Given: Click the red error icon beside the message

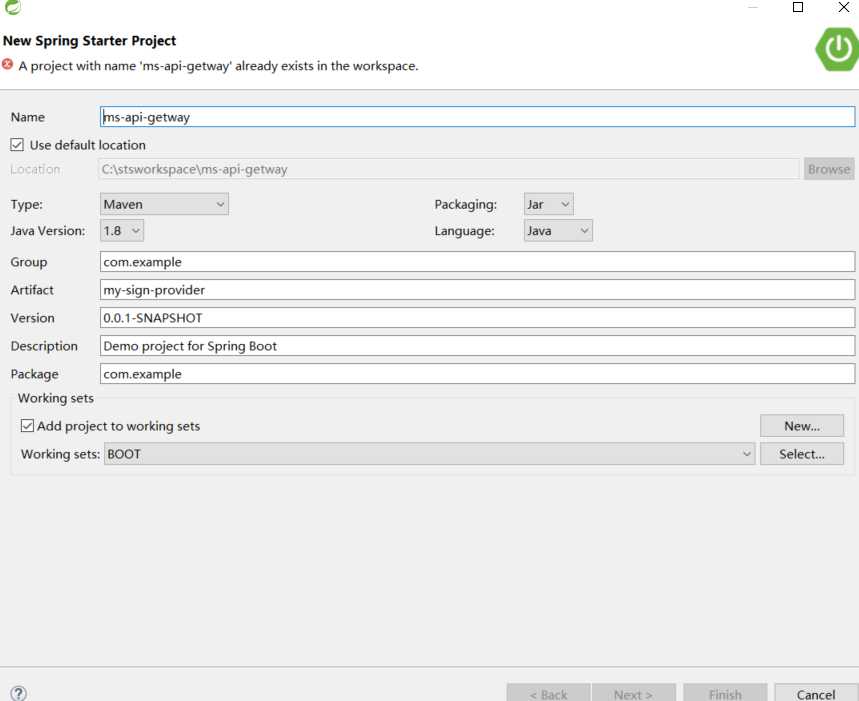Looking at the screenshot, I should click(8, 65).
